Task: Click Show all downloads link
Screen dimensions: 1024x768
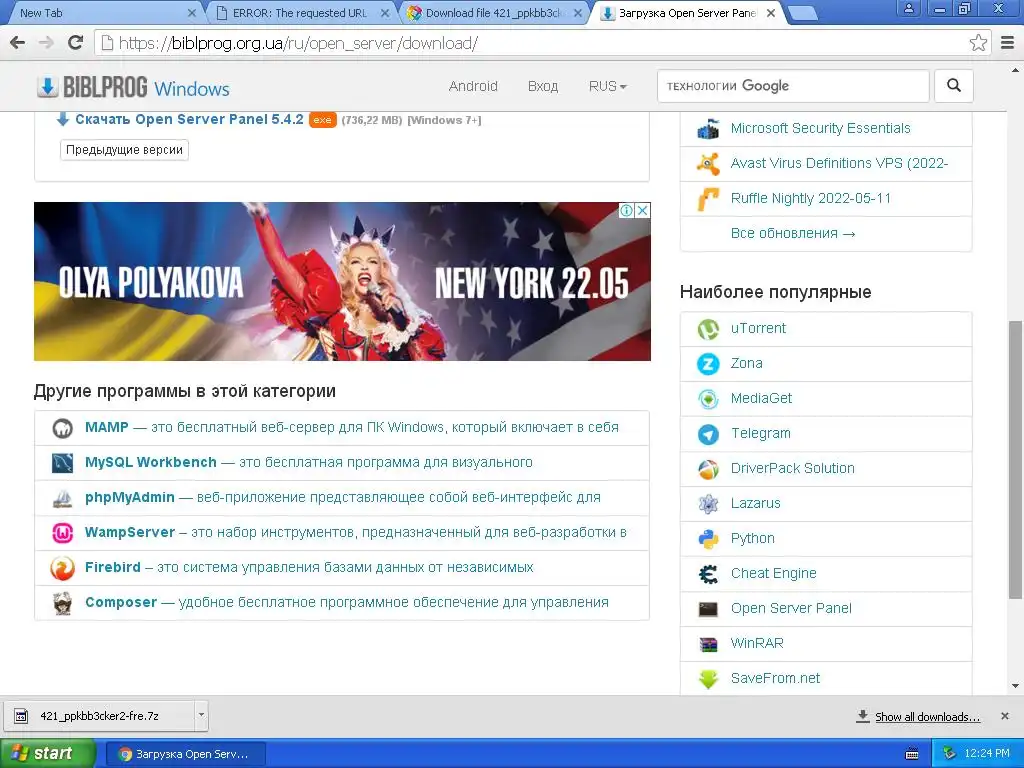Action: [927, 716]
